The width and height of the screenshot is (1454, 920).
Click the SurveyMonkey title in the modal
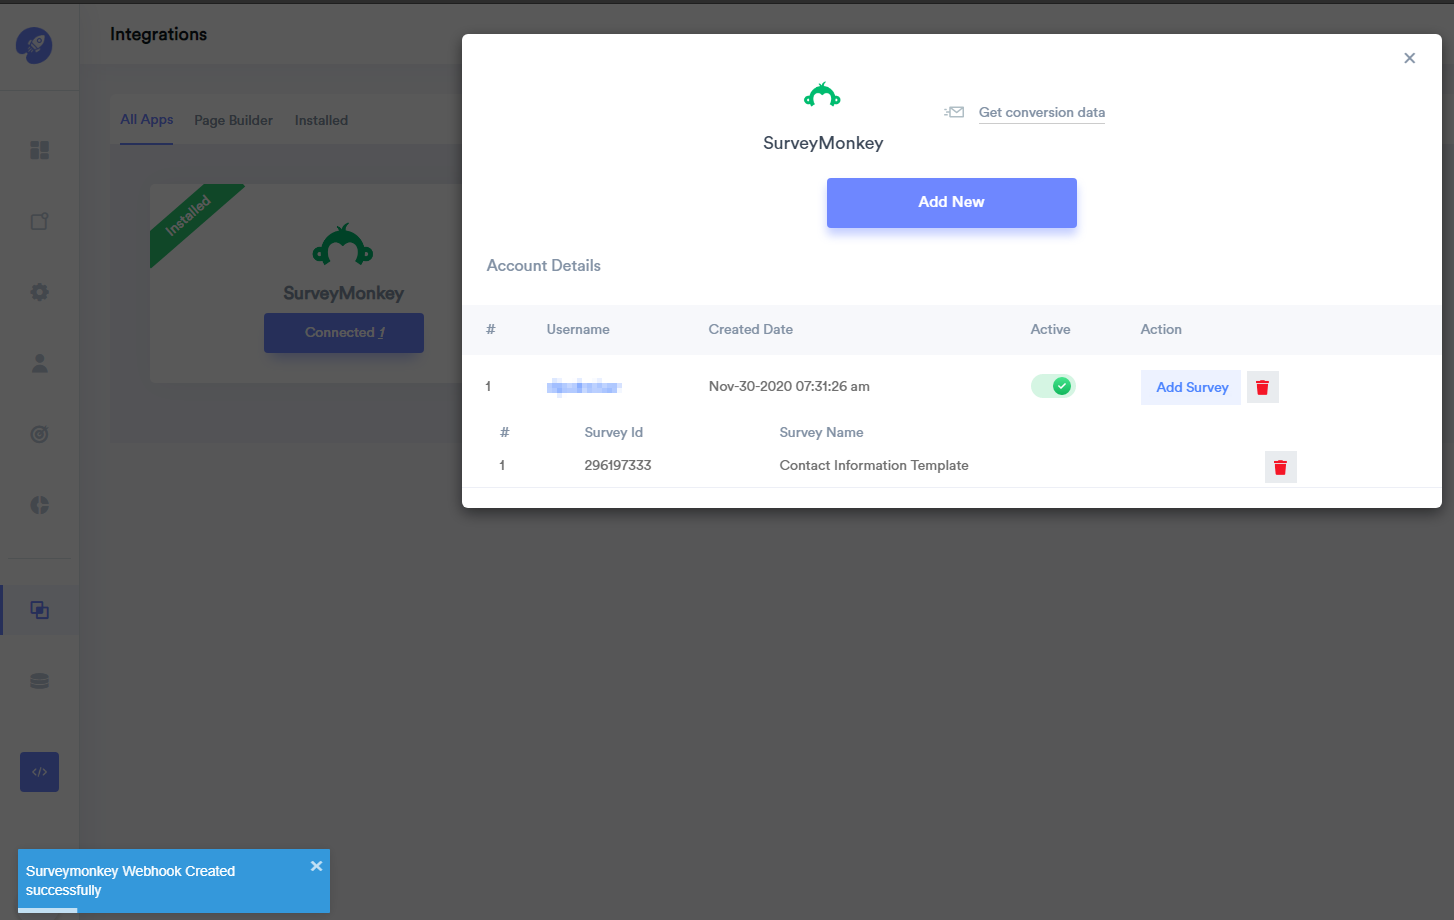pyautogui.click(x=823, y=143)
